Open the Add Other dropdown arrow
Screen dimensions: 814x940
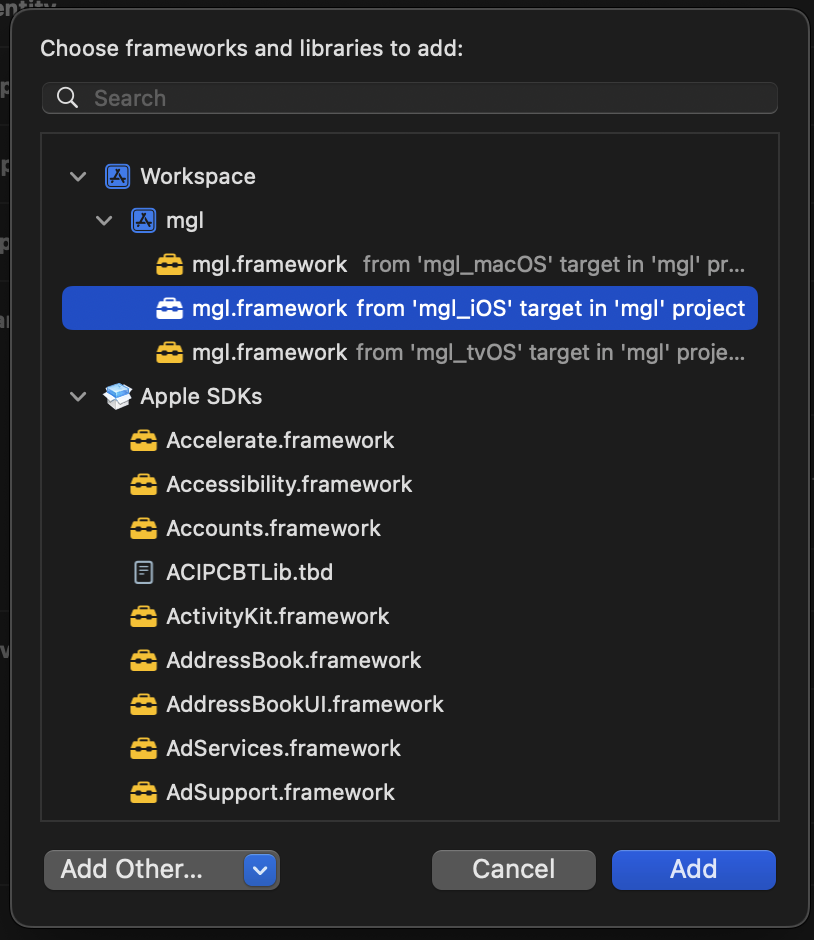point(260,870)
